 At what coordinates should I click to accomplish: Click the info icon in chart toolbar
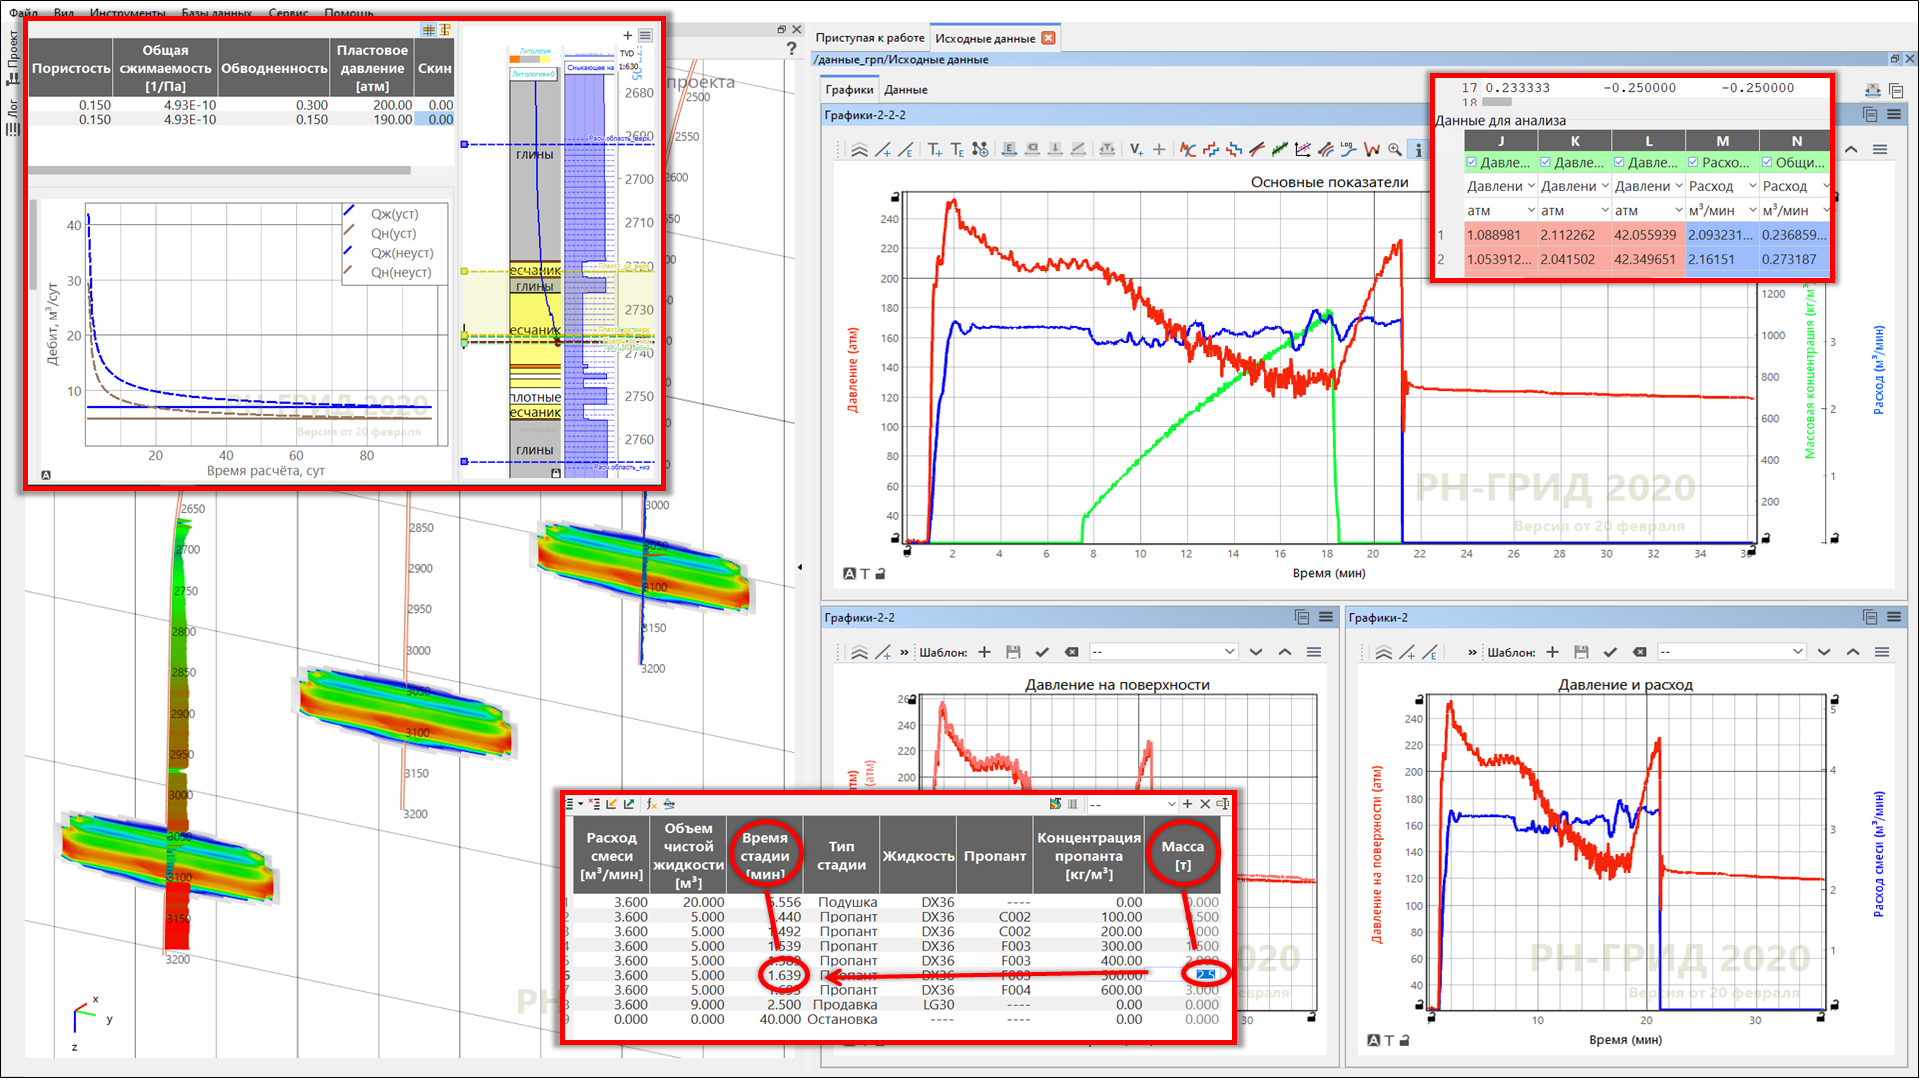(1418, 149)
